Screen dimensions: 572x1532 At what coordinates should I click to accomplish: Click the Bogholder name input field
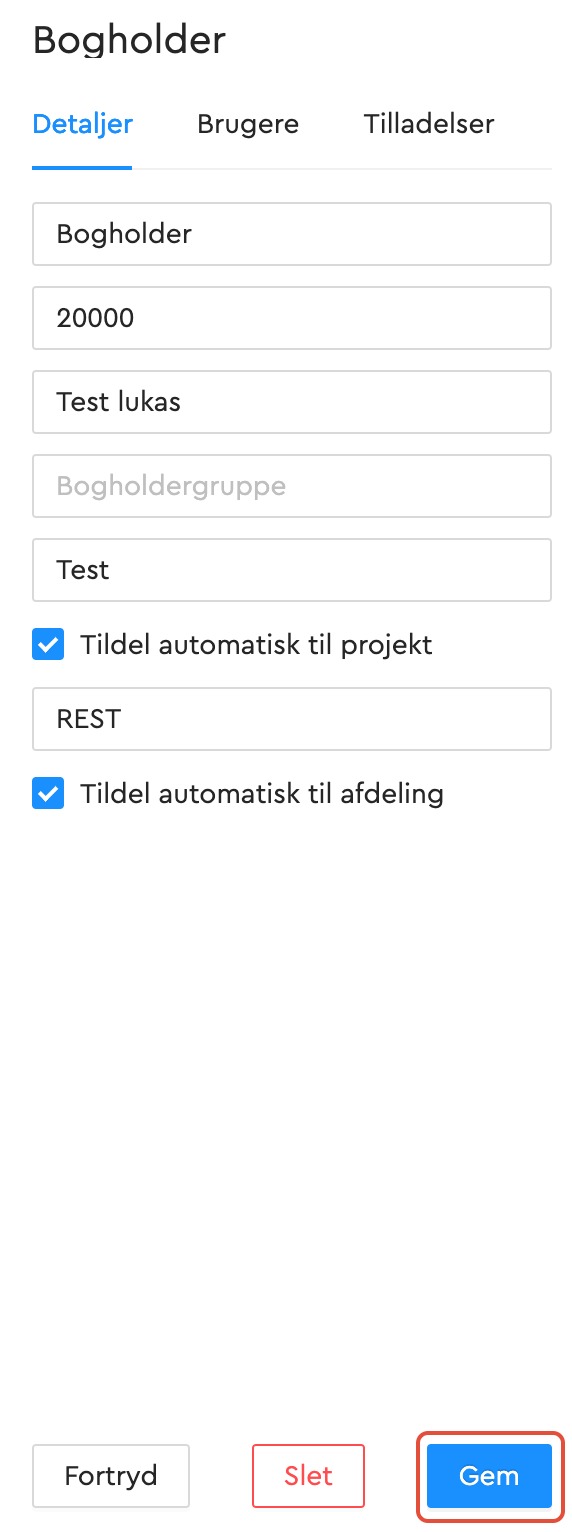(292, 234)
